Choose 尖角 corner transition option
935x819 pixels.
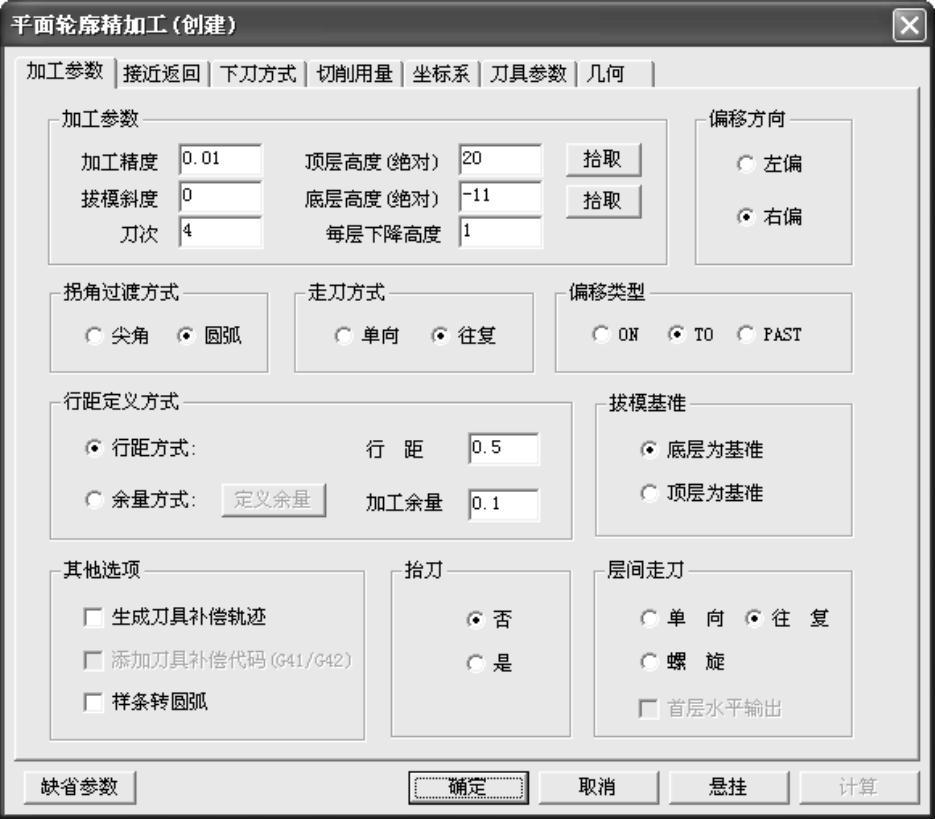click(x=94, y=336)
